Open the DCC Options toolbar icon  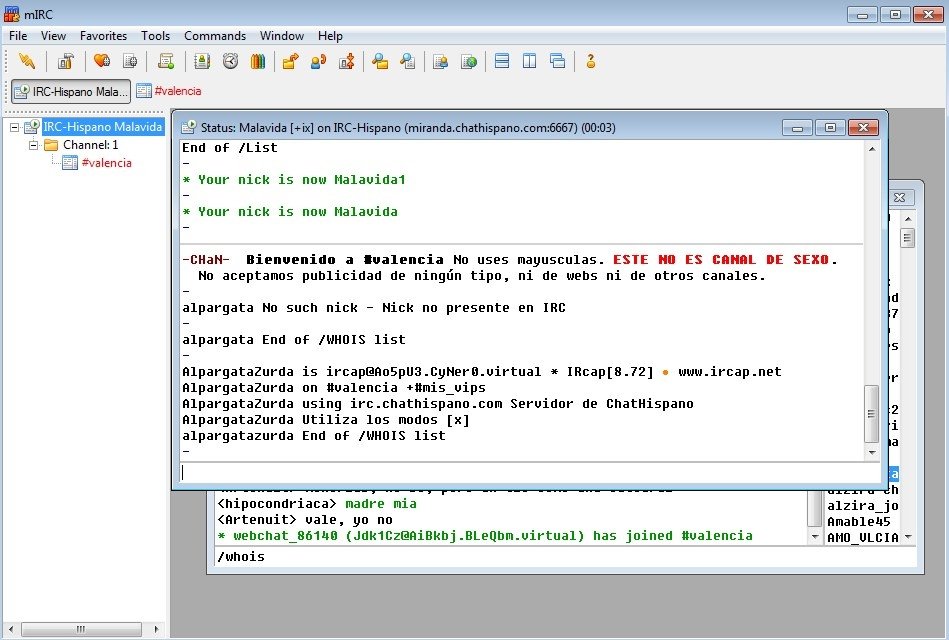347,61
